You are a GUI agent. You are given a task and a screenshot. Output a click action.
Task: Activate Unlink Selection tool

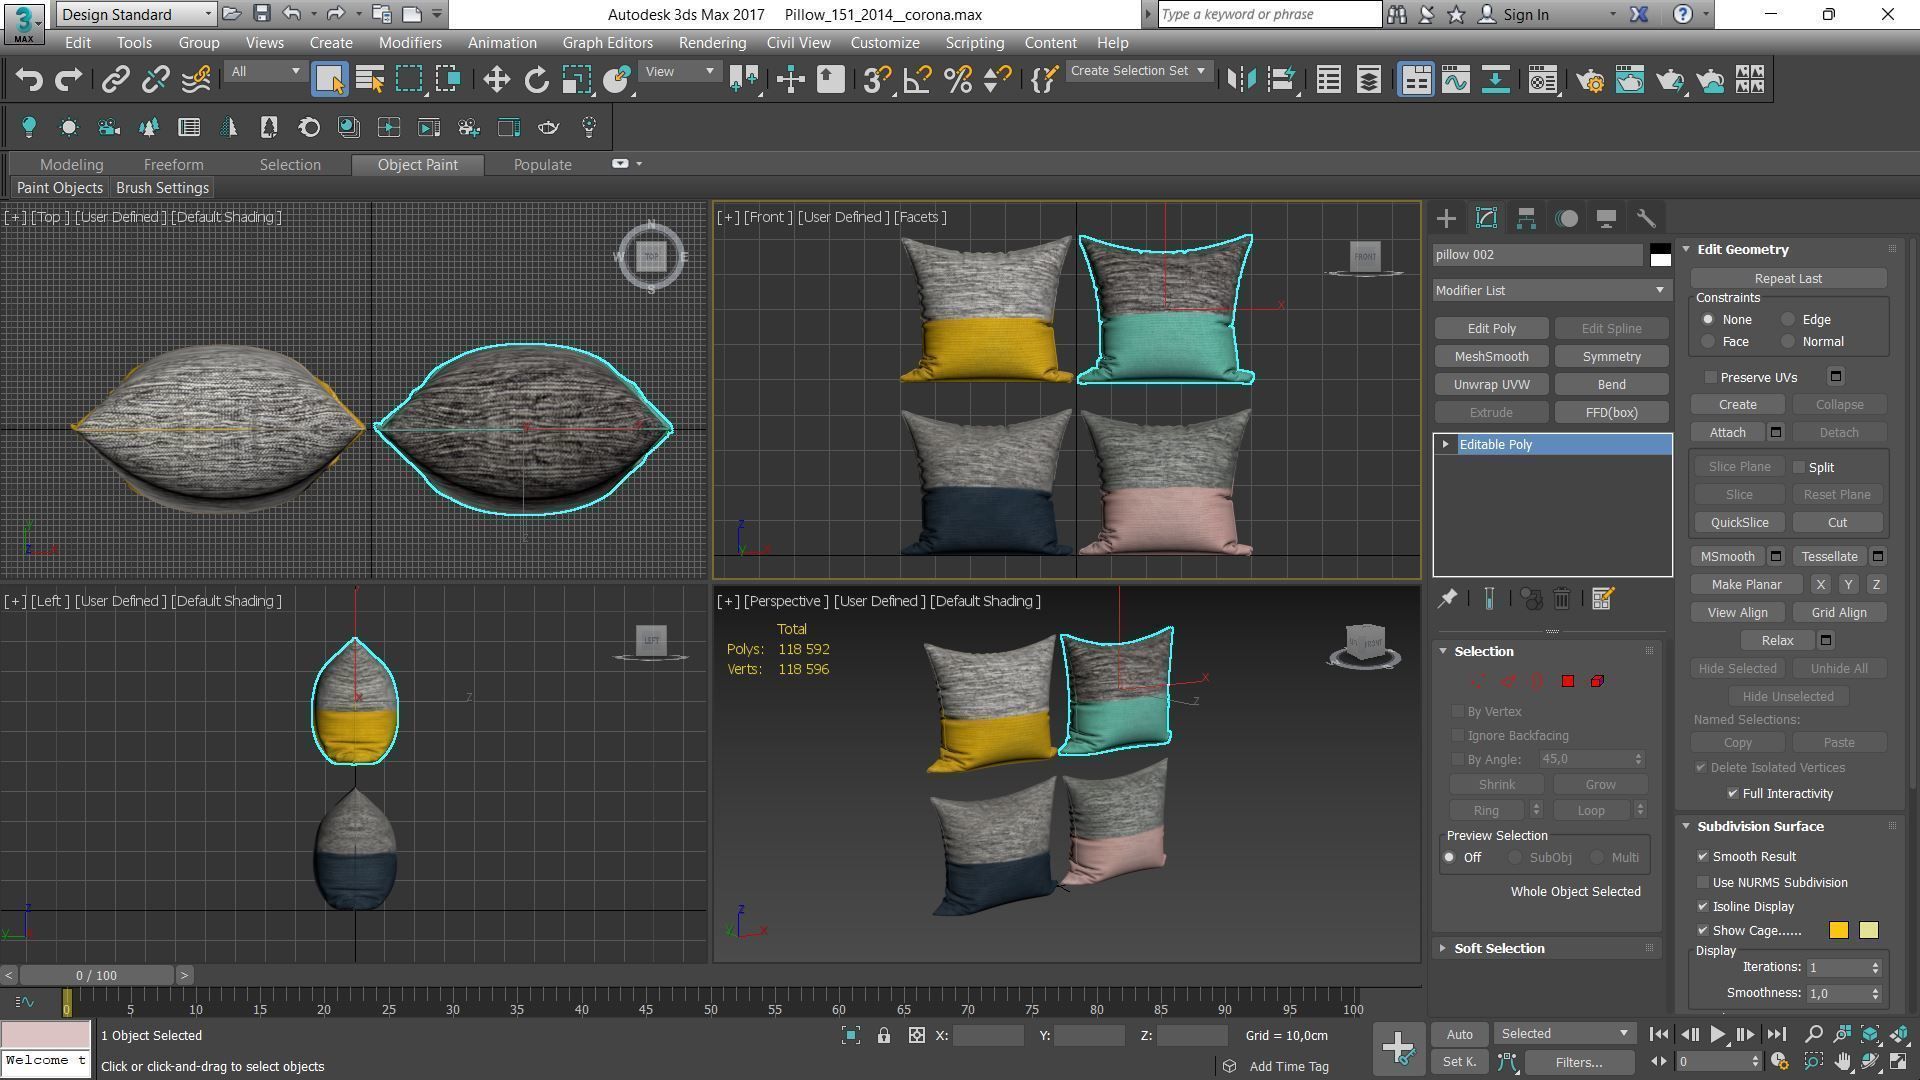[x=155, y=80]
